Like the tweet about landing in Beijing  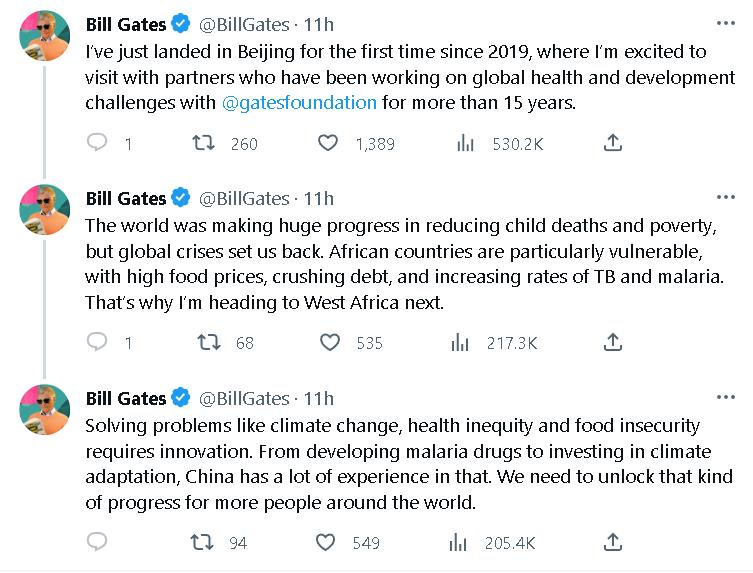tap(327, 143)
